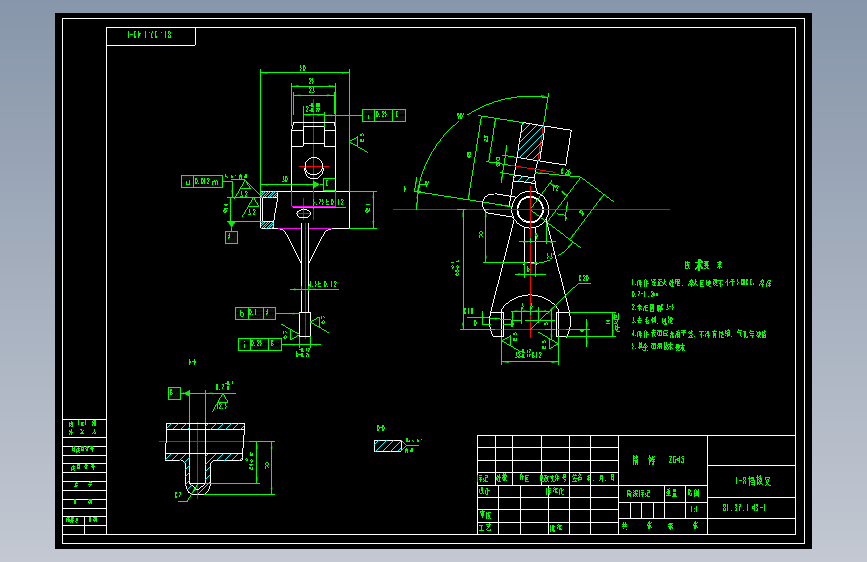Click the 0.7-1.2mm depth note line
Viewport: 867px width, 562px height.
tap(645, 294)
